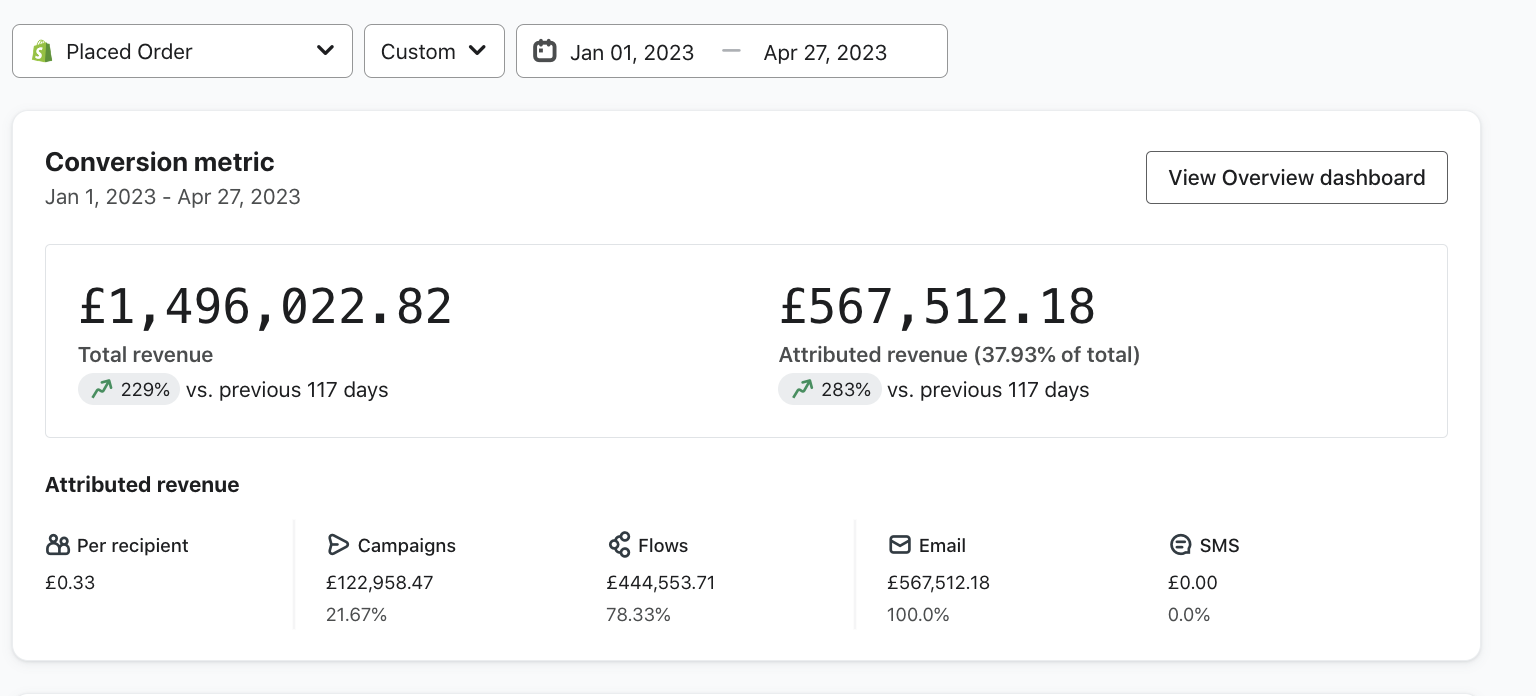The image size is (1536, 696).
Task: Click the £0.33 per recipient value
Action: point(70,583)
